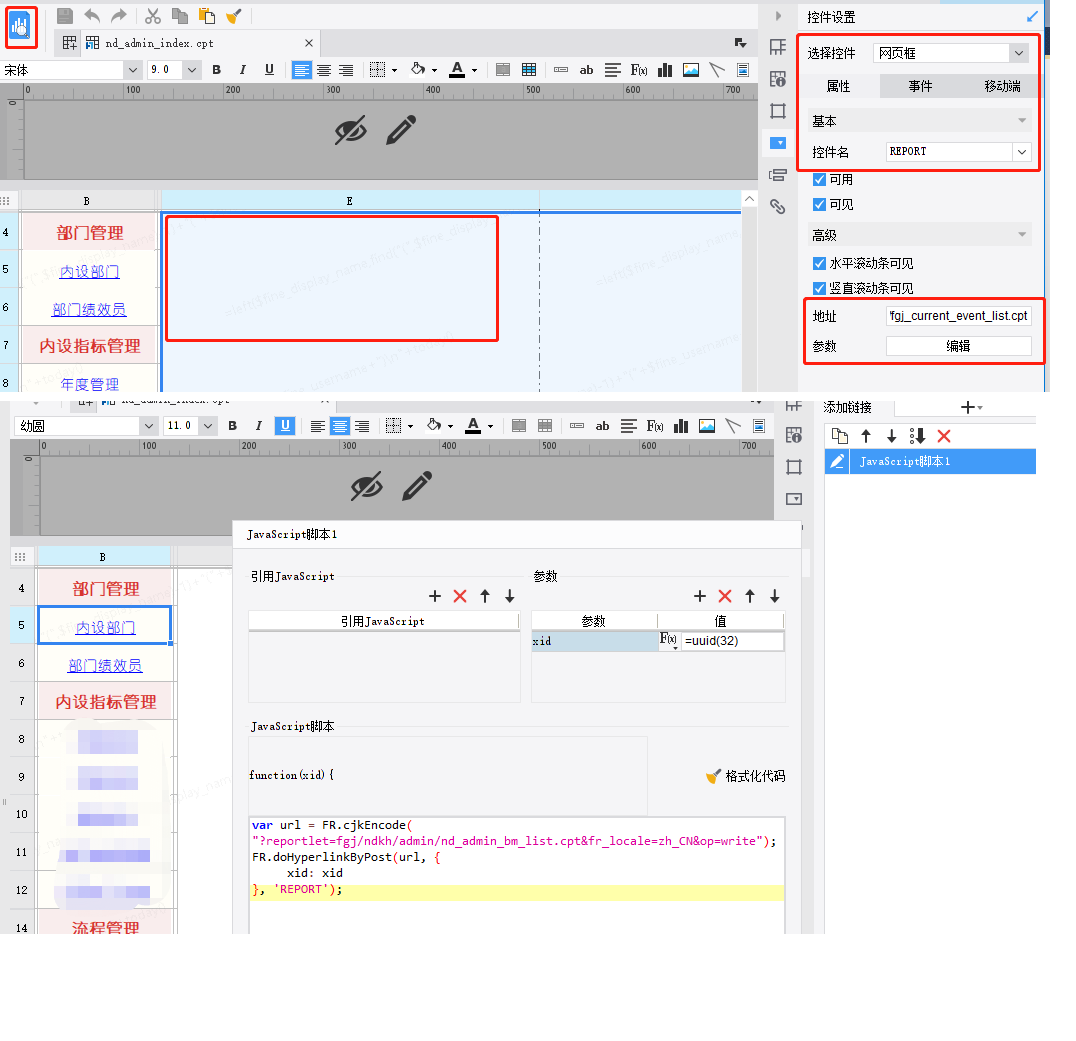Switch to the 移动端 tab
Screen dimensions: 1076x1041
coord(1002,87)
